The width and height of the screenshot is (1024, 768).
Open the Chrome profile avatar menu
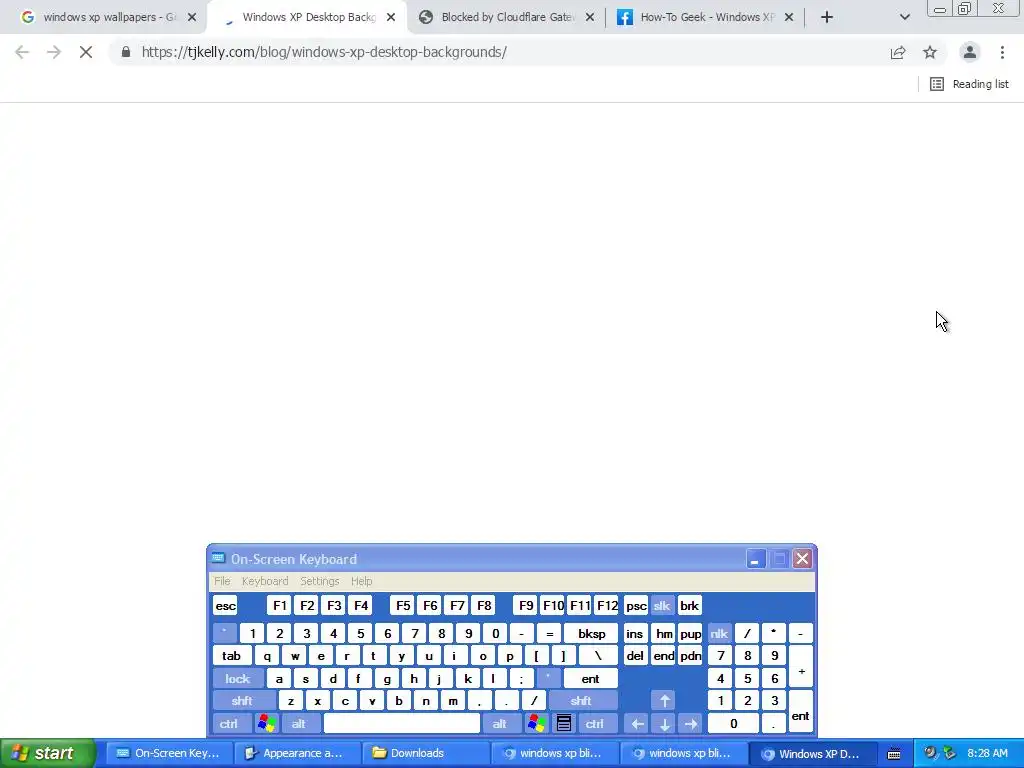pos(970,52)
